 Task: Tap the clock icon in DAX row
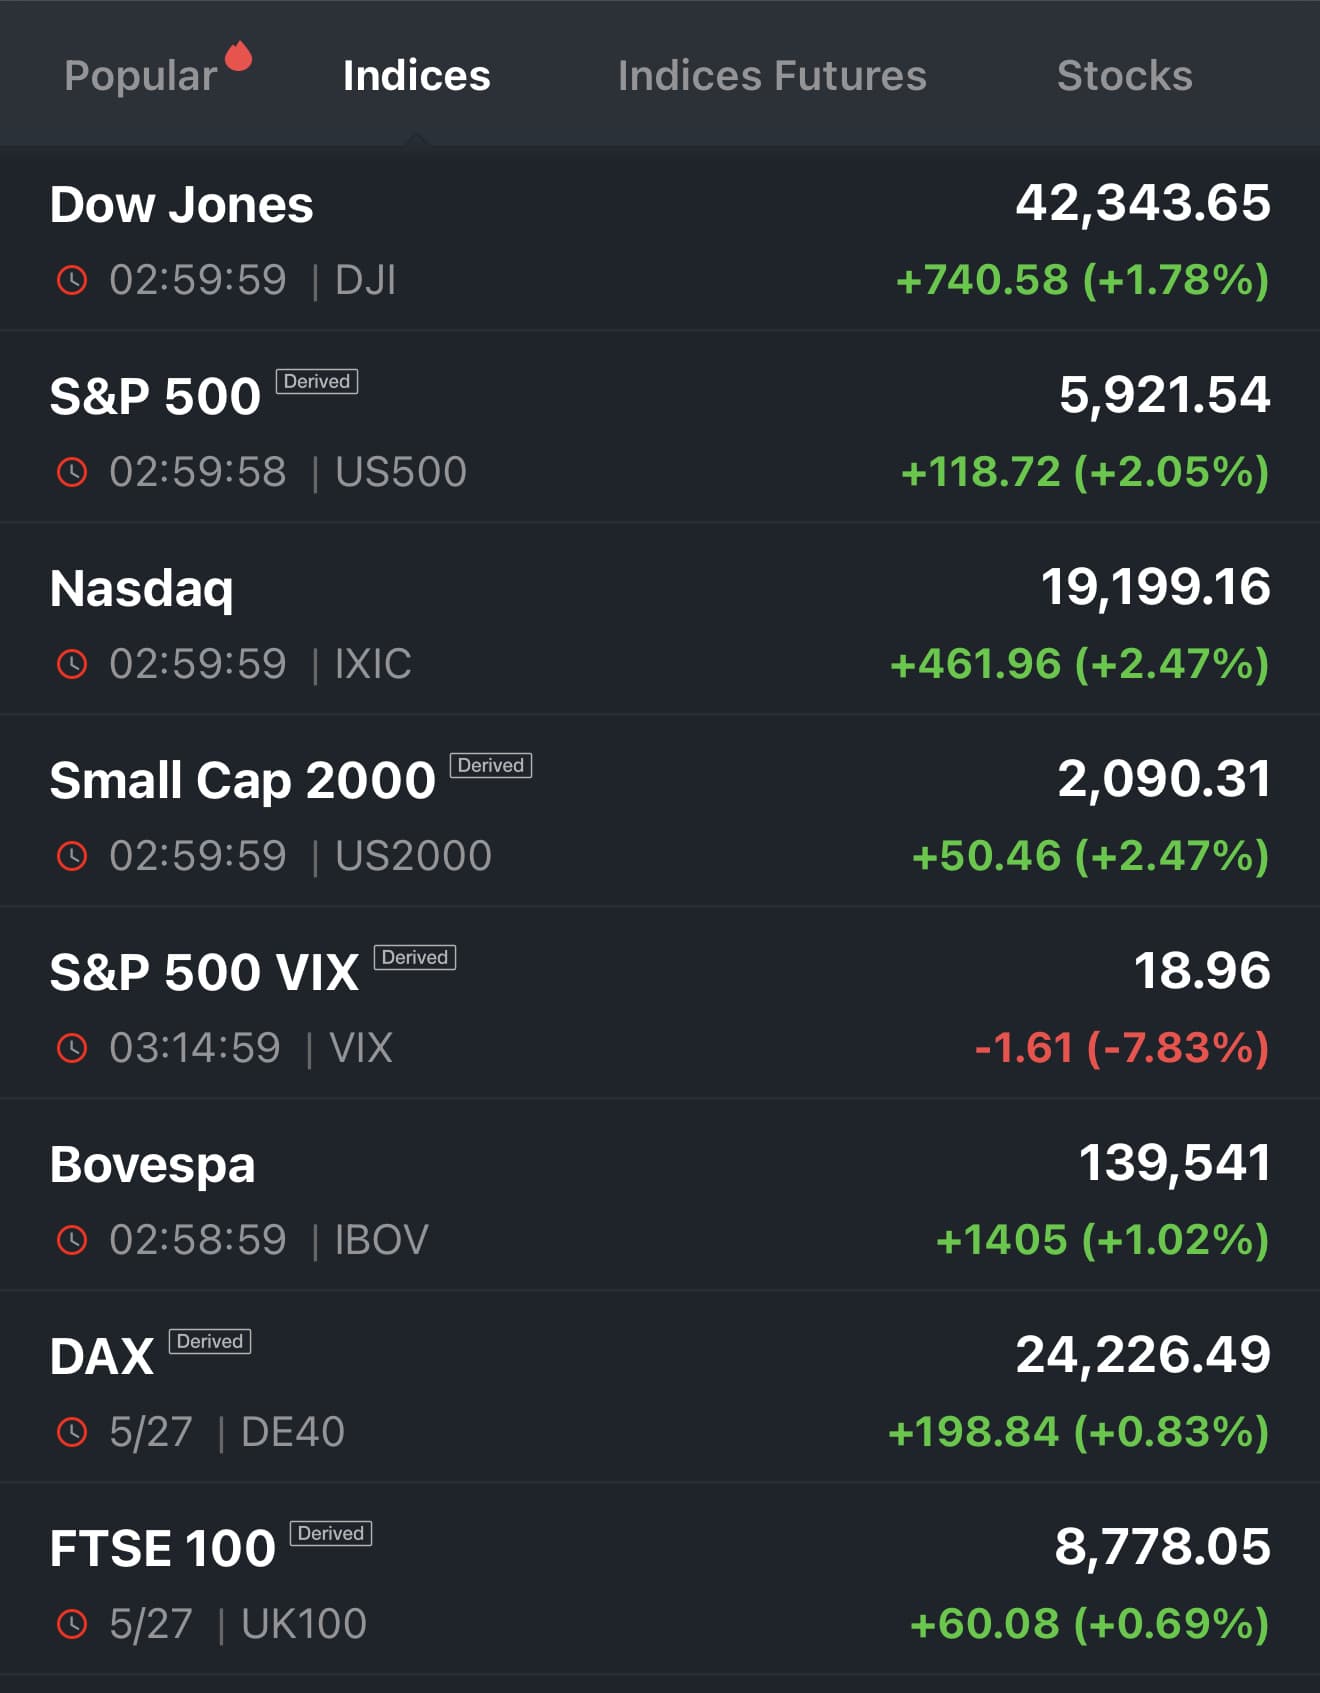coord(72,1432)
